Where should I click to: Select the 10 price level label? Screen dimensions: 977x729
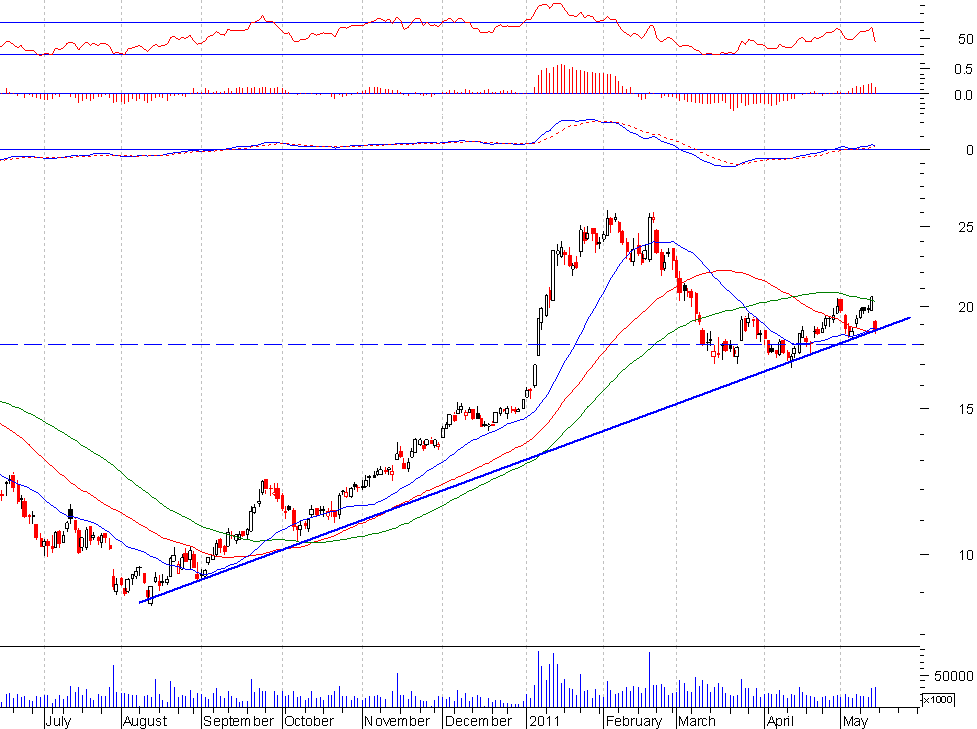[x=966, y=555]
